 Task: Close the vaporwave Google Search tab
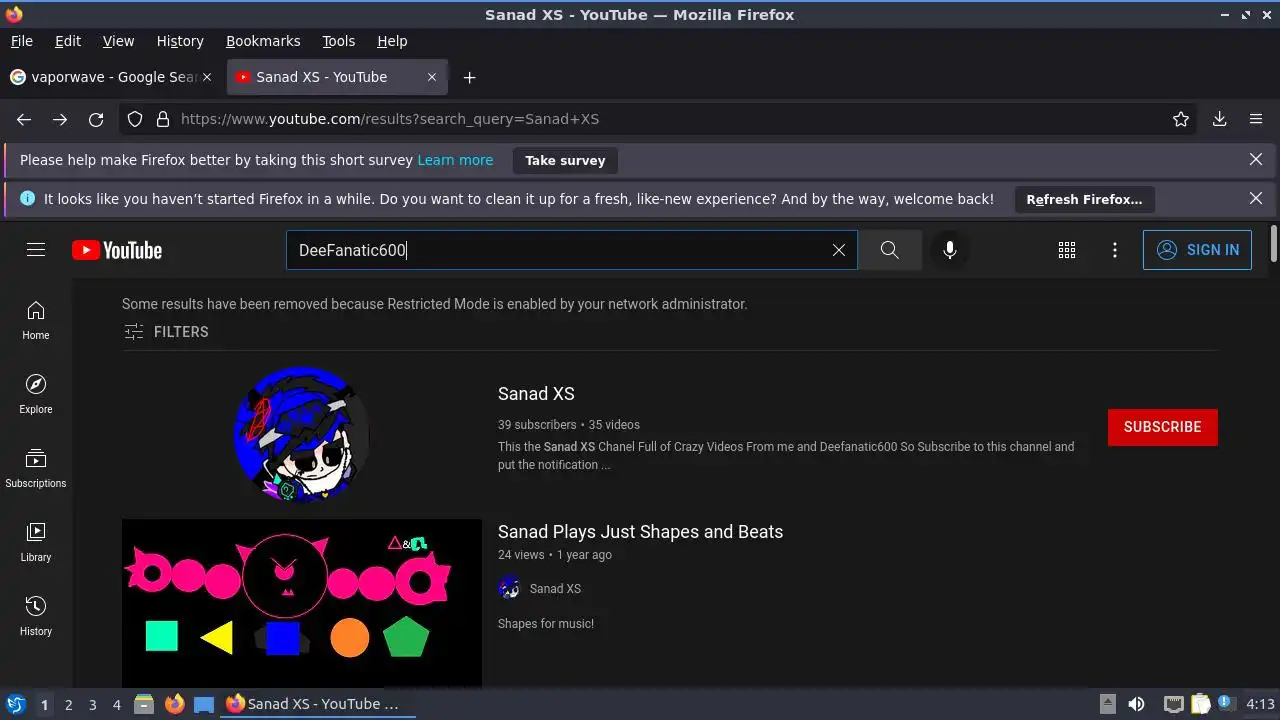click(207, 77)
